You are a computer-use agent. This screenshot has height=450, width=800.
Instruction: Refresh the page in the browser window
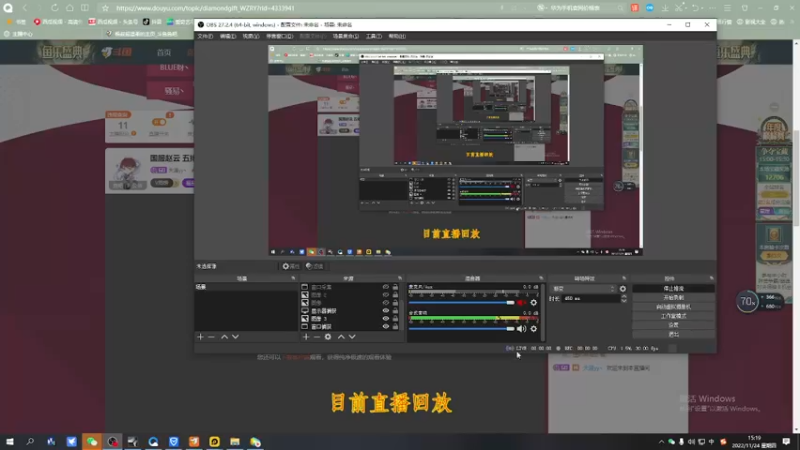pos(54,8)
